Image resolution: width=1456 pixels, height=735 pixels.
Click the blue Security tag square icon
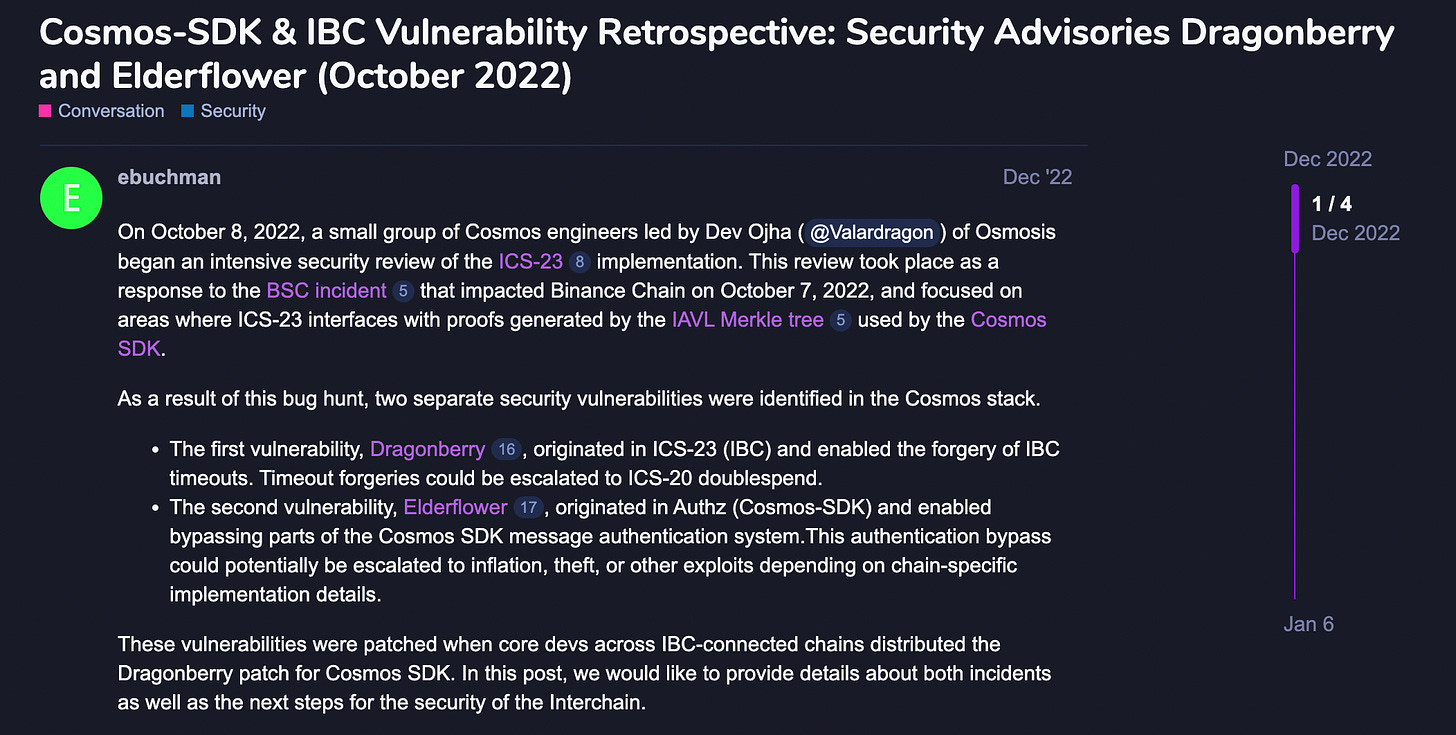point(188,111)
